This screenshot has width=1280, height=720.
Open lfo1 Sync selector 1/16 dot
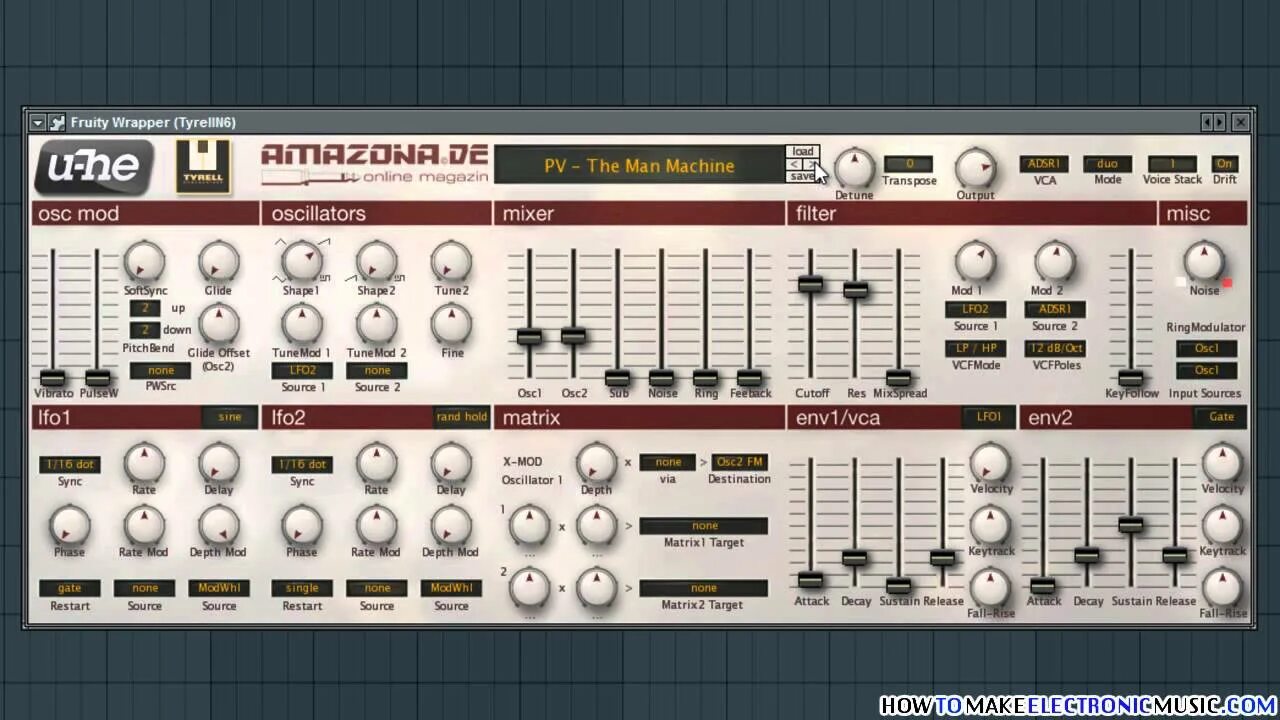click(70, 465)
